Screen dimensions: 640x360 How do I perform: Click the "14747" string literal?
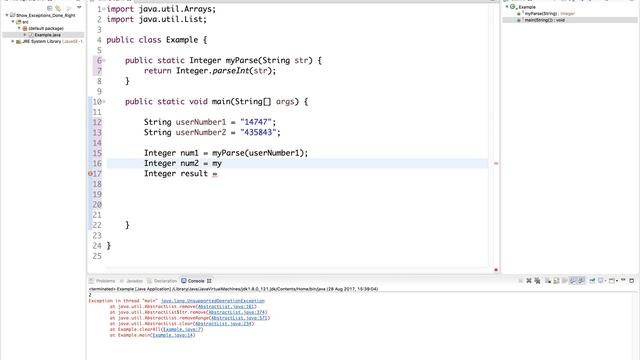click(256, 122)
